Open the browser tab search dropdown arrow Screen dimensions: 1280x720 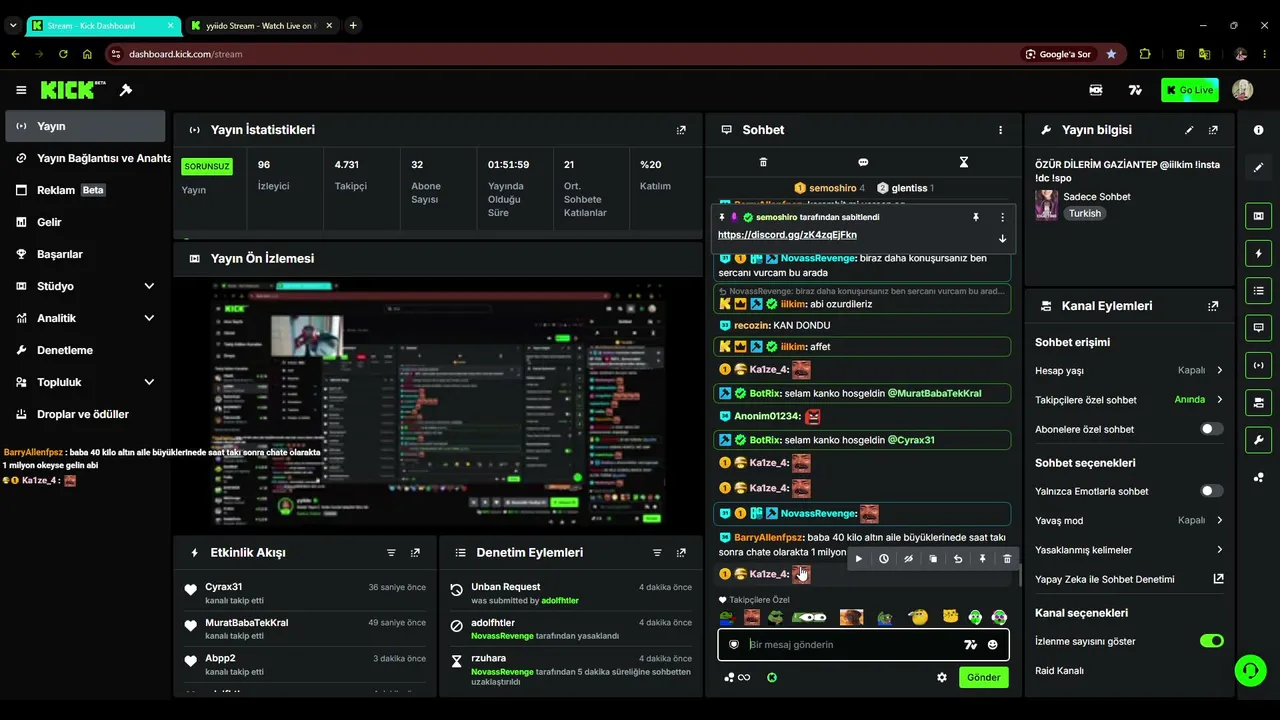(13, 25)
